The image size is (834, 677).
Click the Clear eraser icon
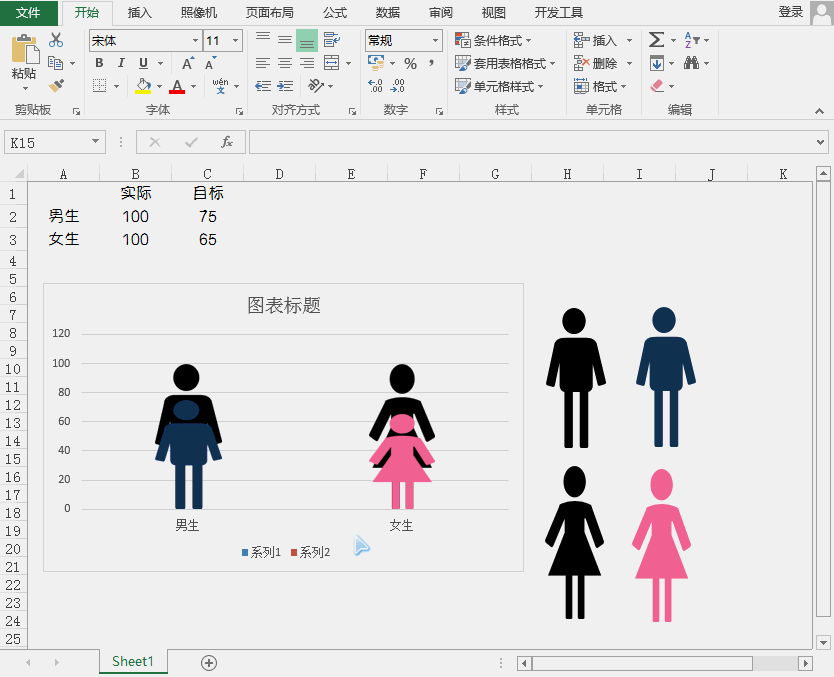[x=657, y=86]
